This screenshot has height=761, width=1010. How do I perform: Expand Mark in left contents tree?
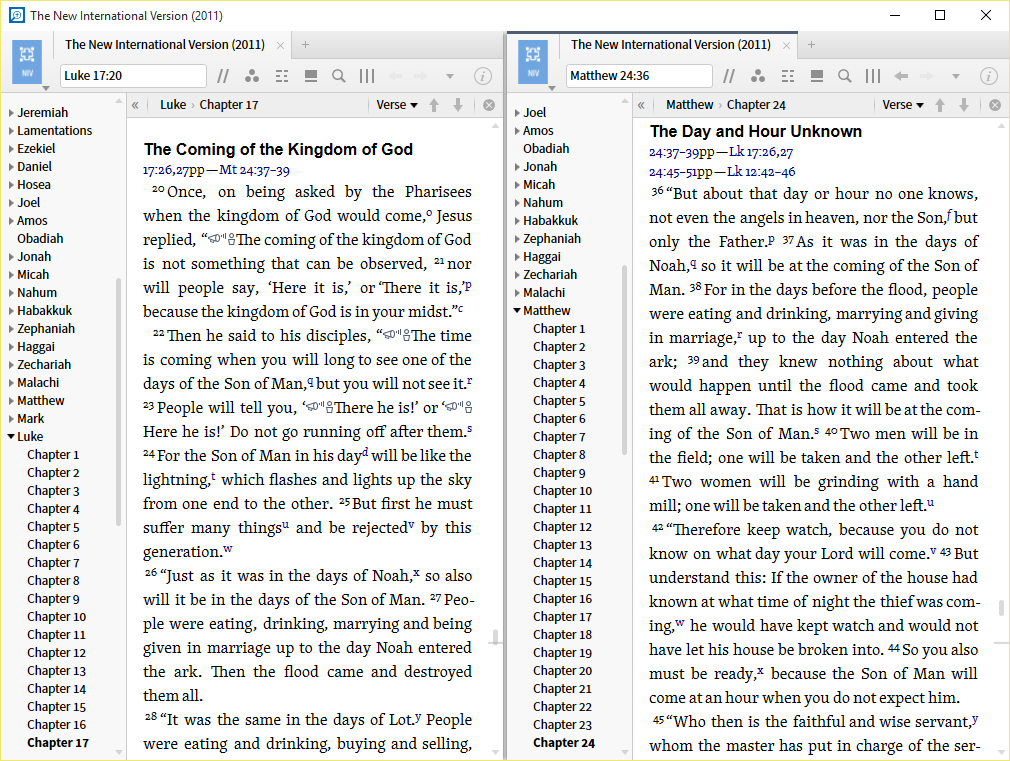12,419
